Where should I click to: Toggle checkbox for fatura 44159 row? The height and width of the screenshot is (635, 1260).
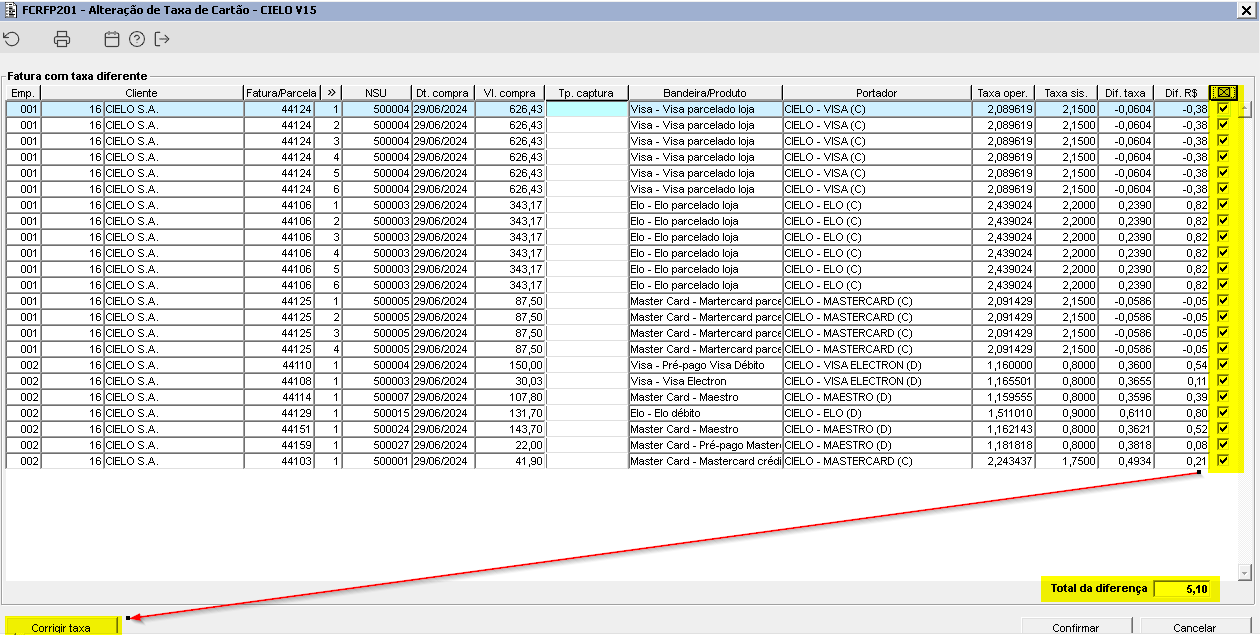pos(1222,445)
